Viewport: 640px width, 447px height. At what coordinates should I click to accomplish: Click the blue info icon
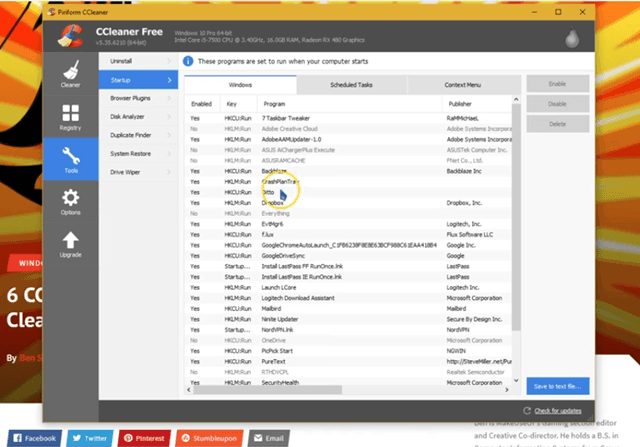point(188,61)
